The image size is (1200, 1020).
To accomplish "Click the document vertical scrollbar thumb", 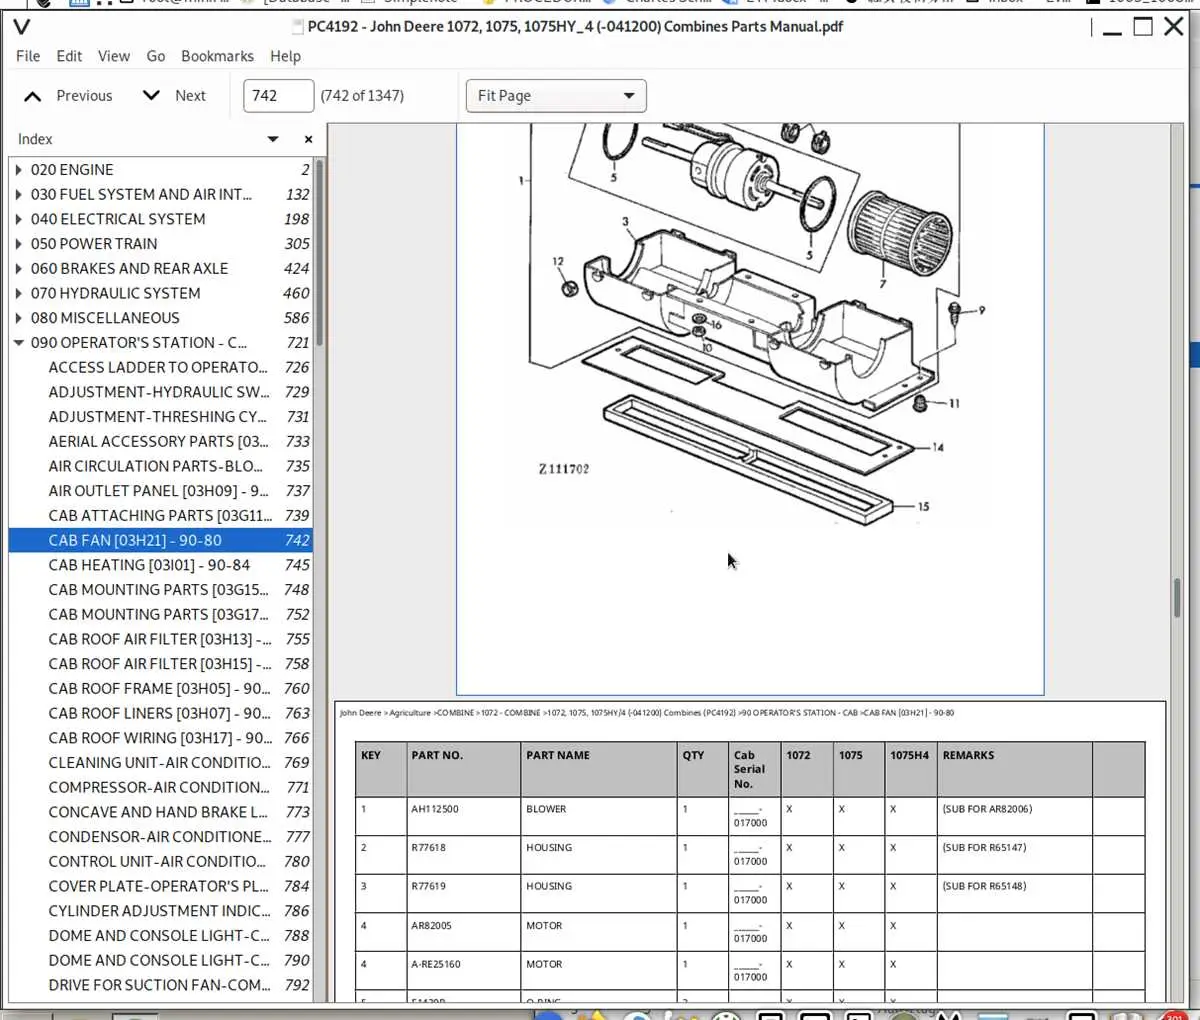I will click(x=1177, y=598).
